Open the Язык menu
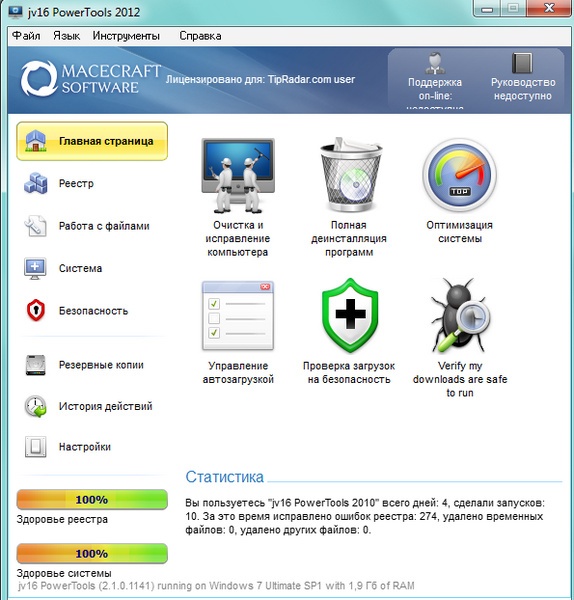Screen dimensions: 574x600 [x=67, y=36]
